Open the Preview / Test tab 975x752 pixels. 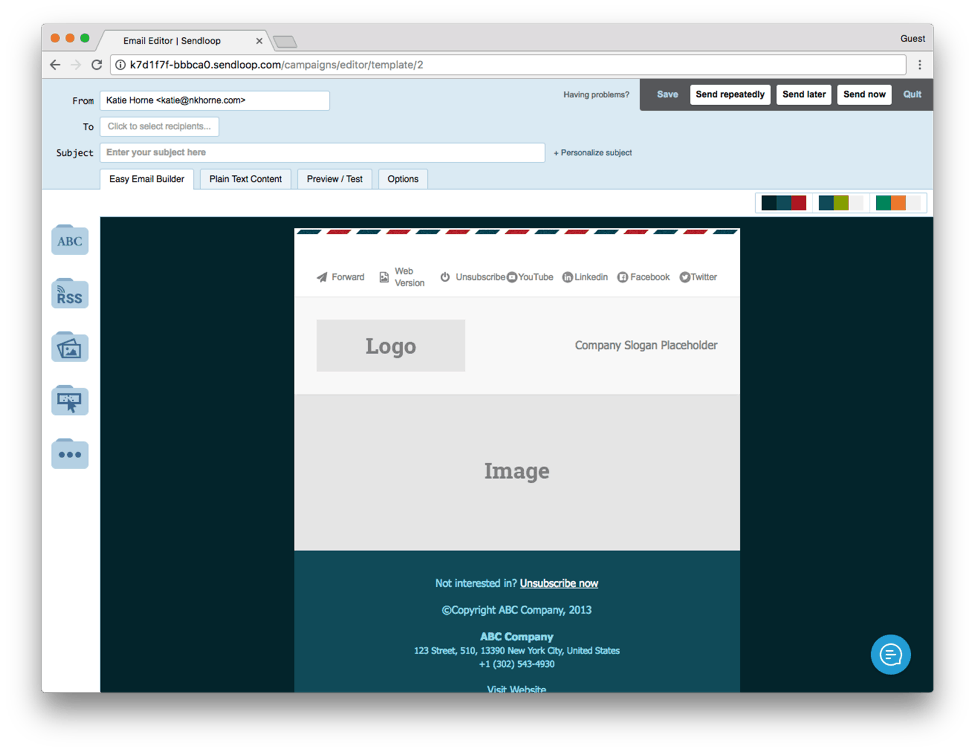tap(334, 179)
